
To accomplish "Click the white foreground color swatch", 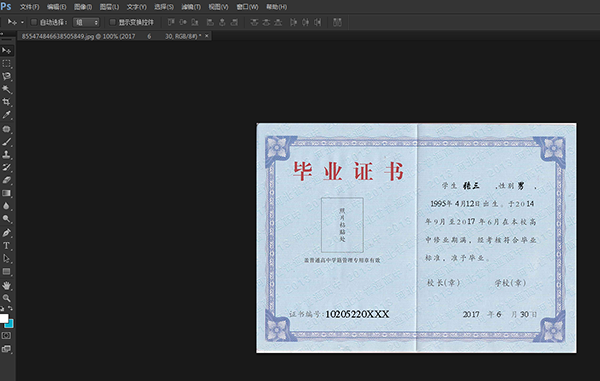I will pyautogui.click(x=3, y=318).
